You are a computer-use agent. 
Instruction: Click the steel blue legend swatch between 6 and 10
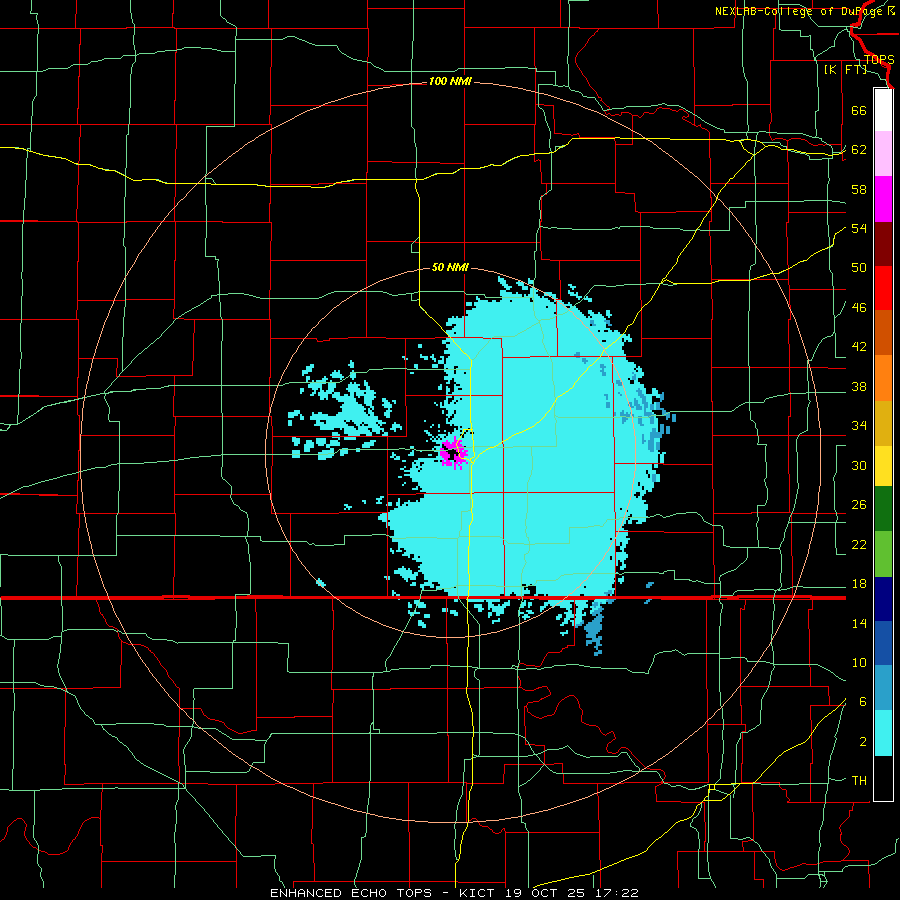pyautogui.click(x=883, y=688)
